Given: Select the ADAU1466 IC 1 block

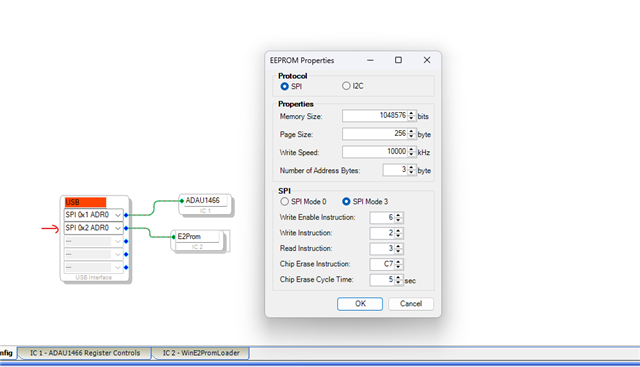Looking at the screenshot, I should (x=205, y=205).
